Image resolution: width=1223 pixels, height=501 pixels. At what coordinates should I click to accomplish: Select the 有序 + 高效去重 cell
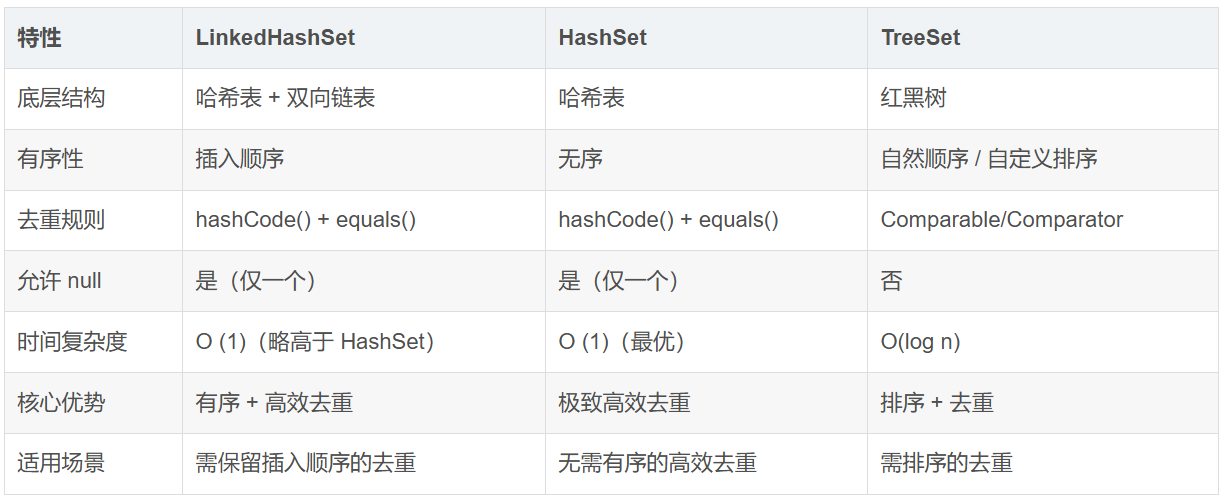(x=274, y=403)
